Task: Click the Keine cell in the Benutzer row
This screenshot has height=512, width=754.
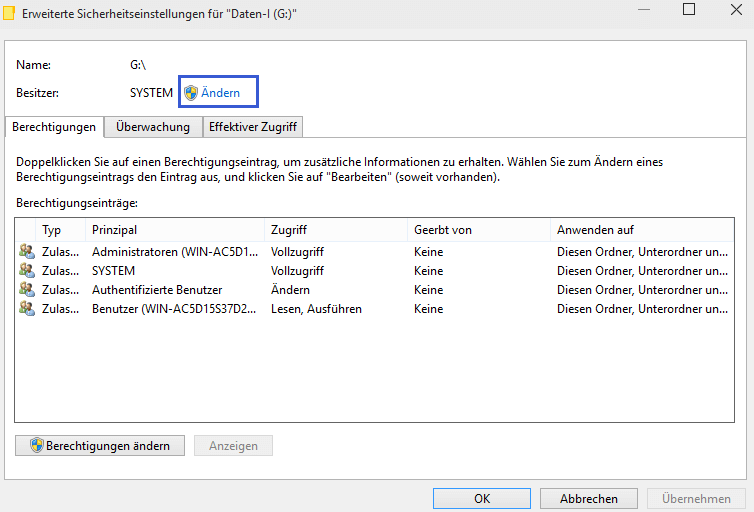Action: tap(428, 309)
